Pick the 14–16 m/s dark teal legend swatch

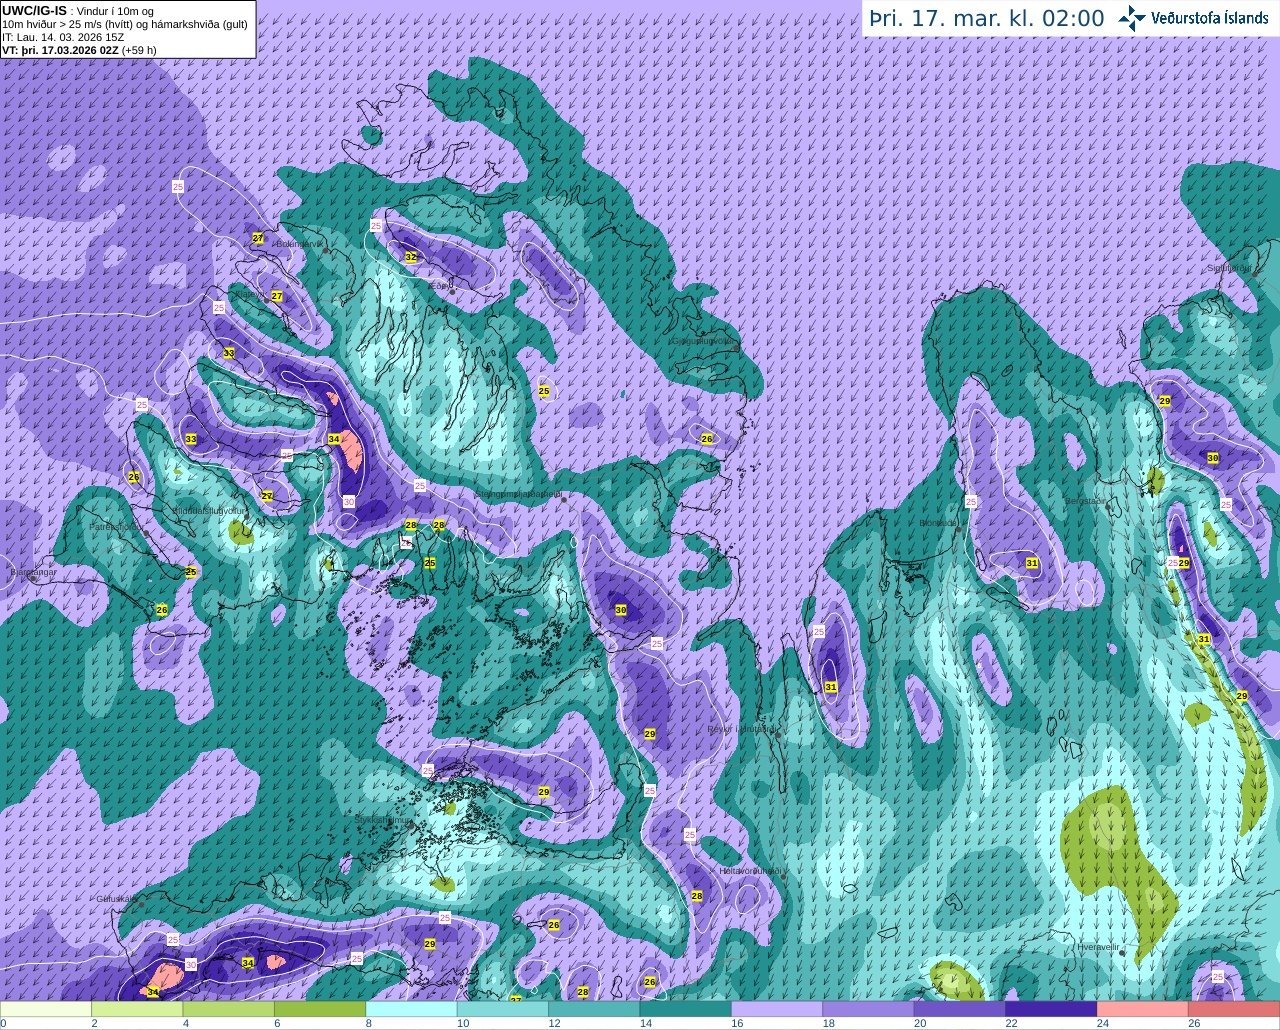[x=686, y=1009]
